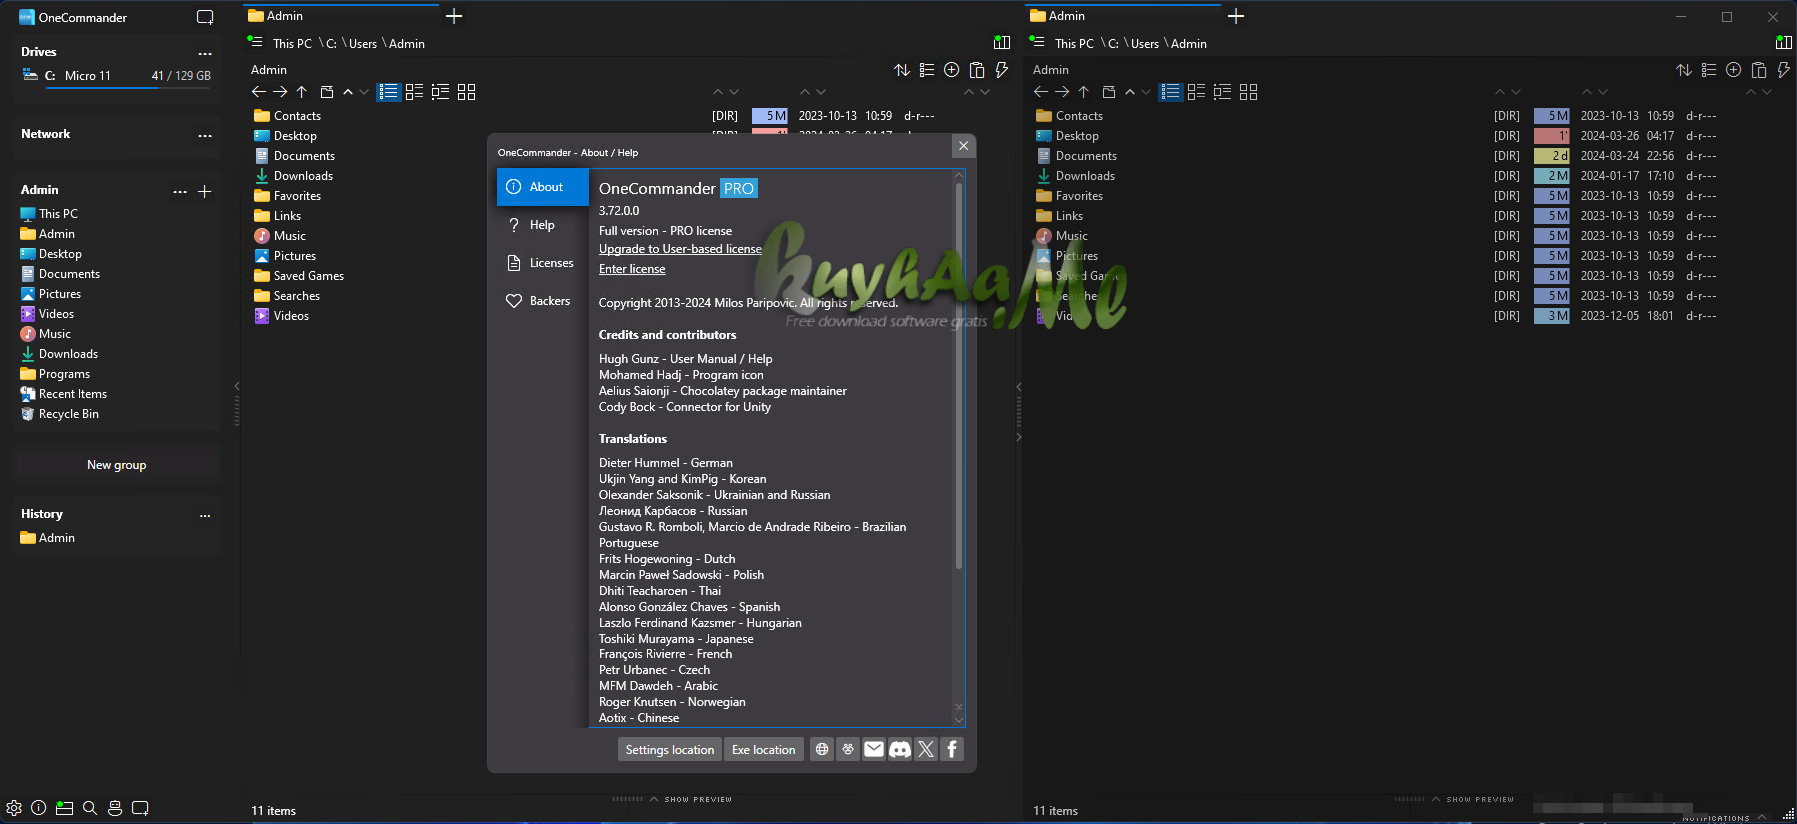Add a favorite with the plus next to Admin group
The height and width of the screenshot is (824, 1797).
click(205, 191)
